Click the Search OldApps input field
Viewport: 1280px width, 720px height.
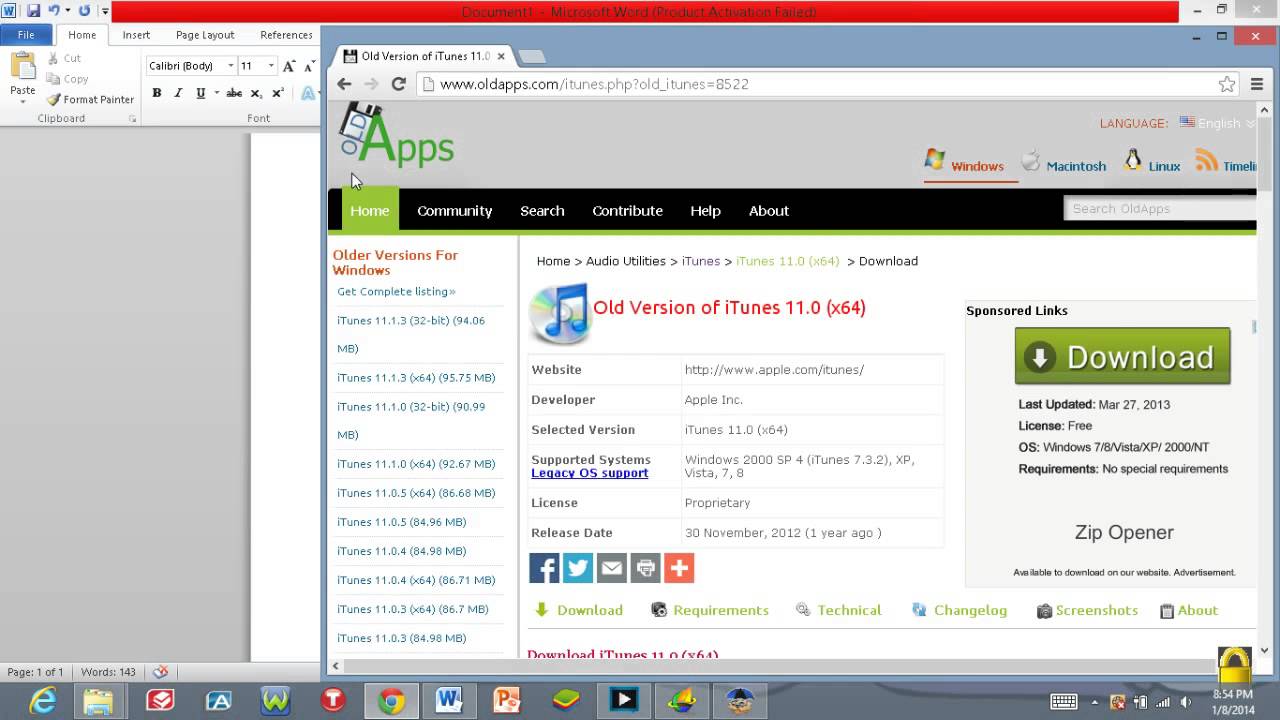coord(1160,209)
